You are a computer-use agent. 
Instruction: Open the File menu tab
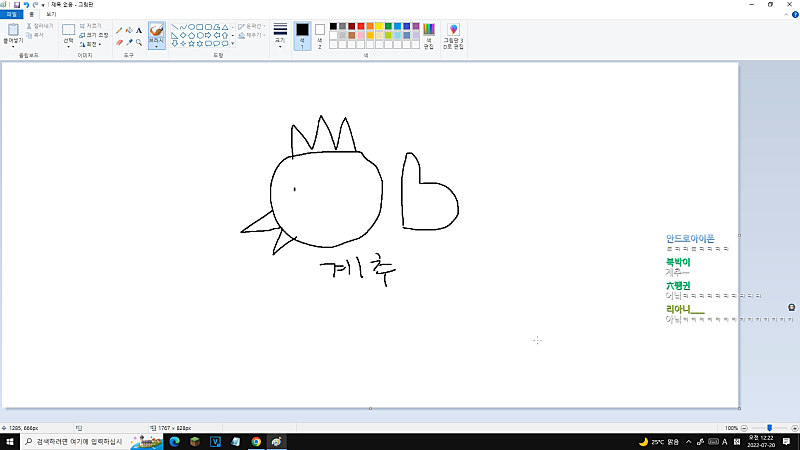pos(10,15)
